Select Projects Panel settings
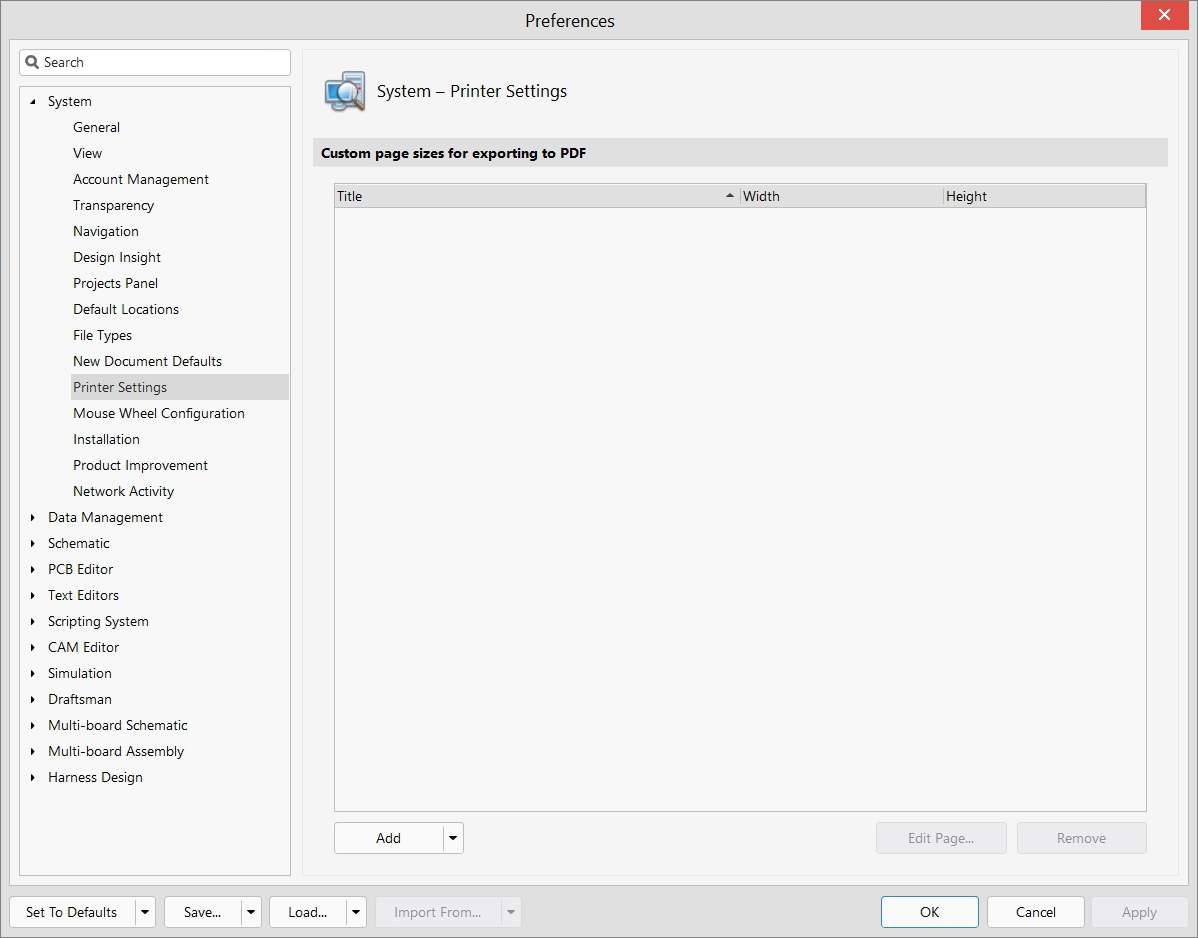This screenshot has height=938, width=1198. [x=115, y=283]
